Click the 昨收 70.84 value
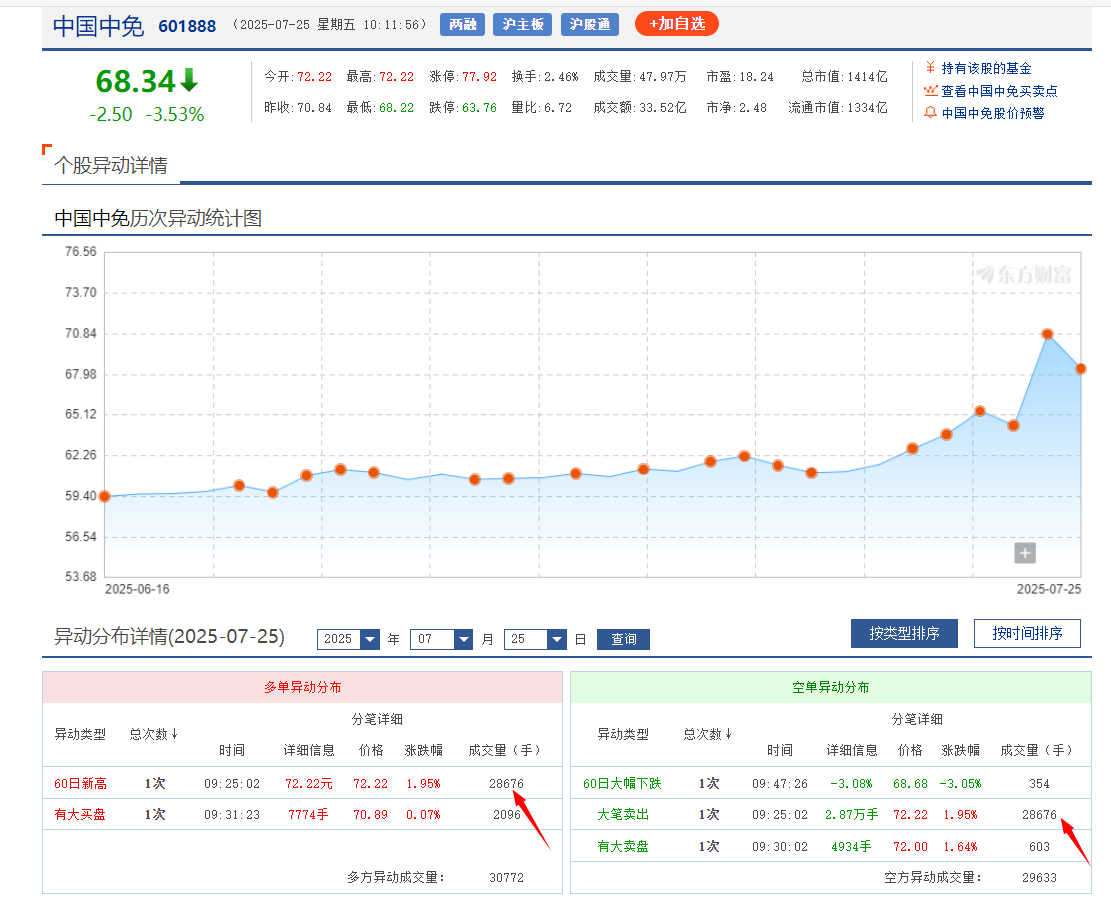This screenshot has height=902, width=1111. (315, 108)
